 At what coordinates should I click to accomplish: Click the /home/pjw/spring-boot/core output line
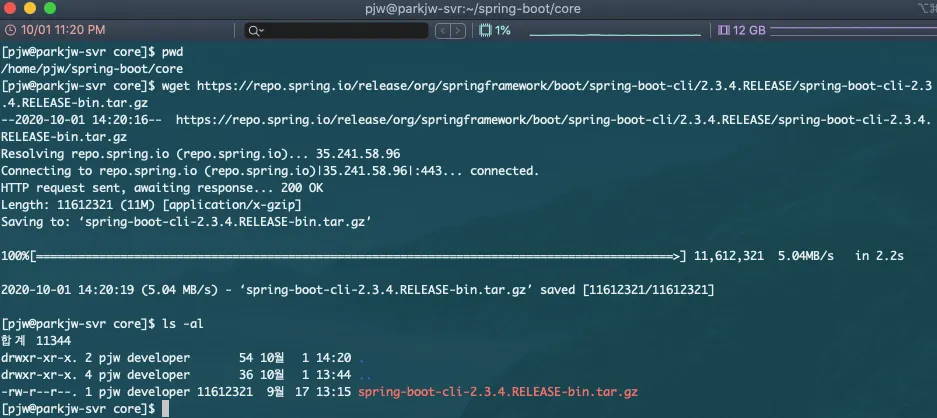pyautogui.click(x=92, y=69)
